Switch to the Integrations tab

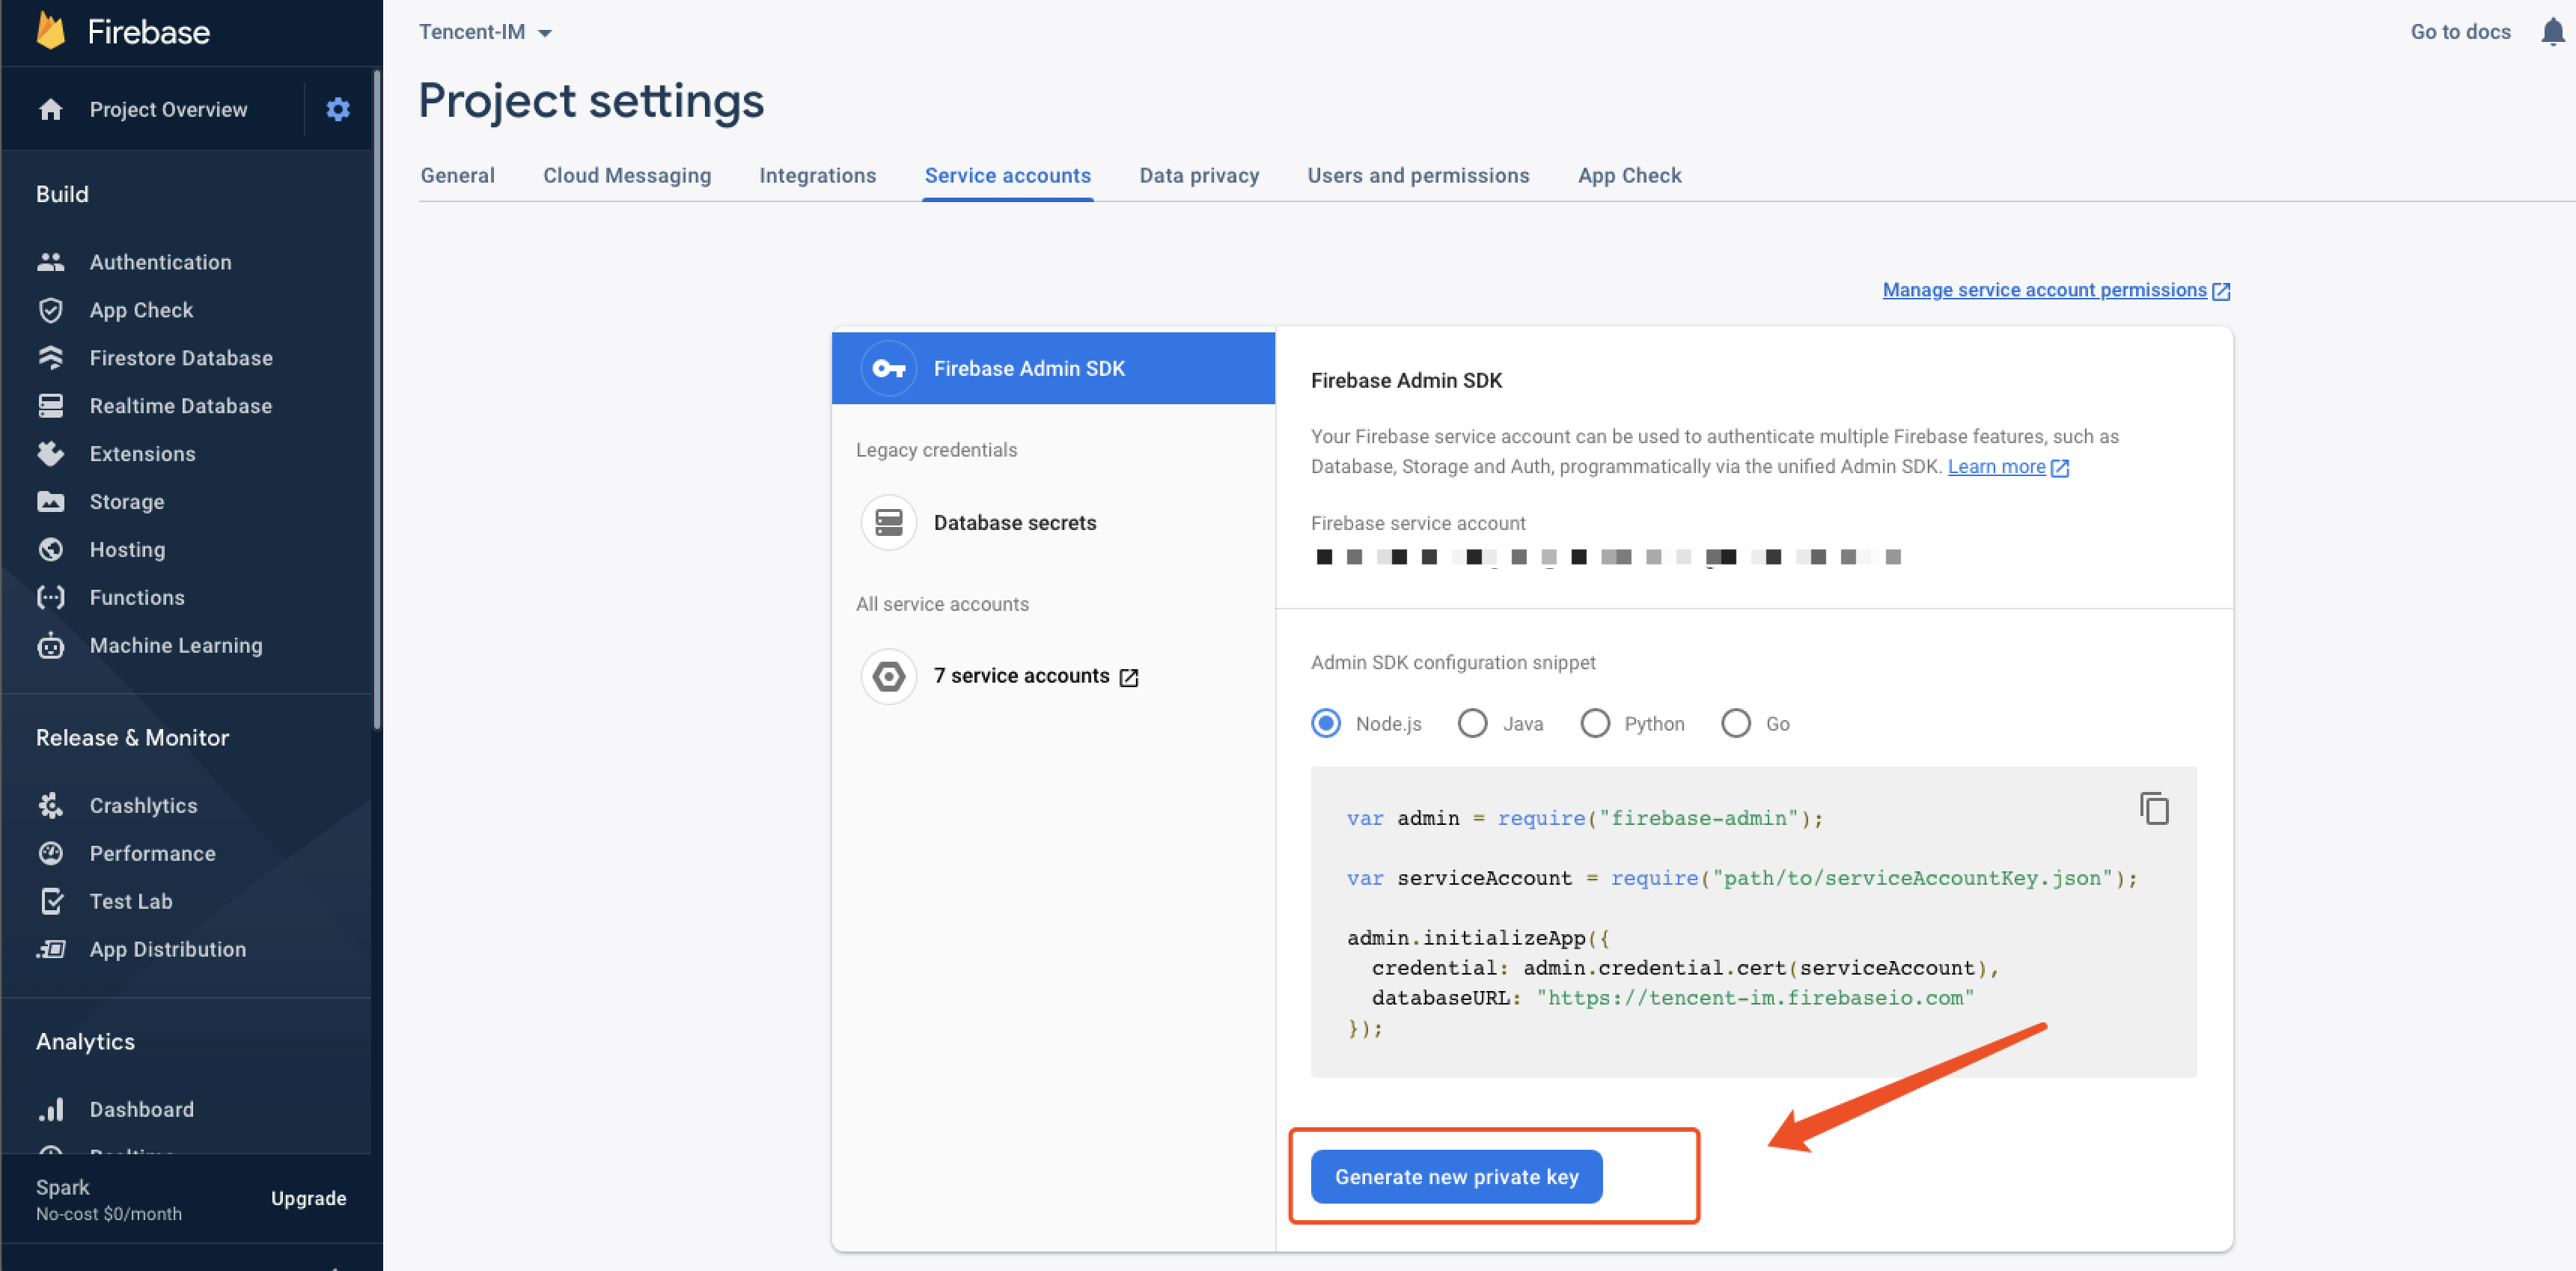click(817, 176)
